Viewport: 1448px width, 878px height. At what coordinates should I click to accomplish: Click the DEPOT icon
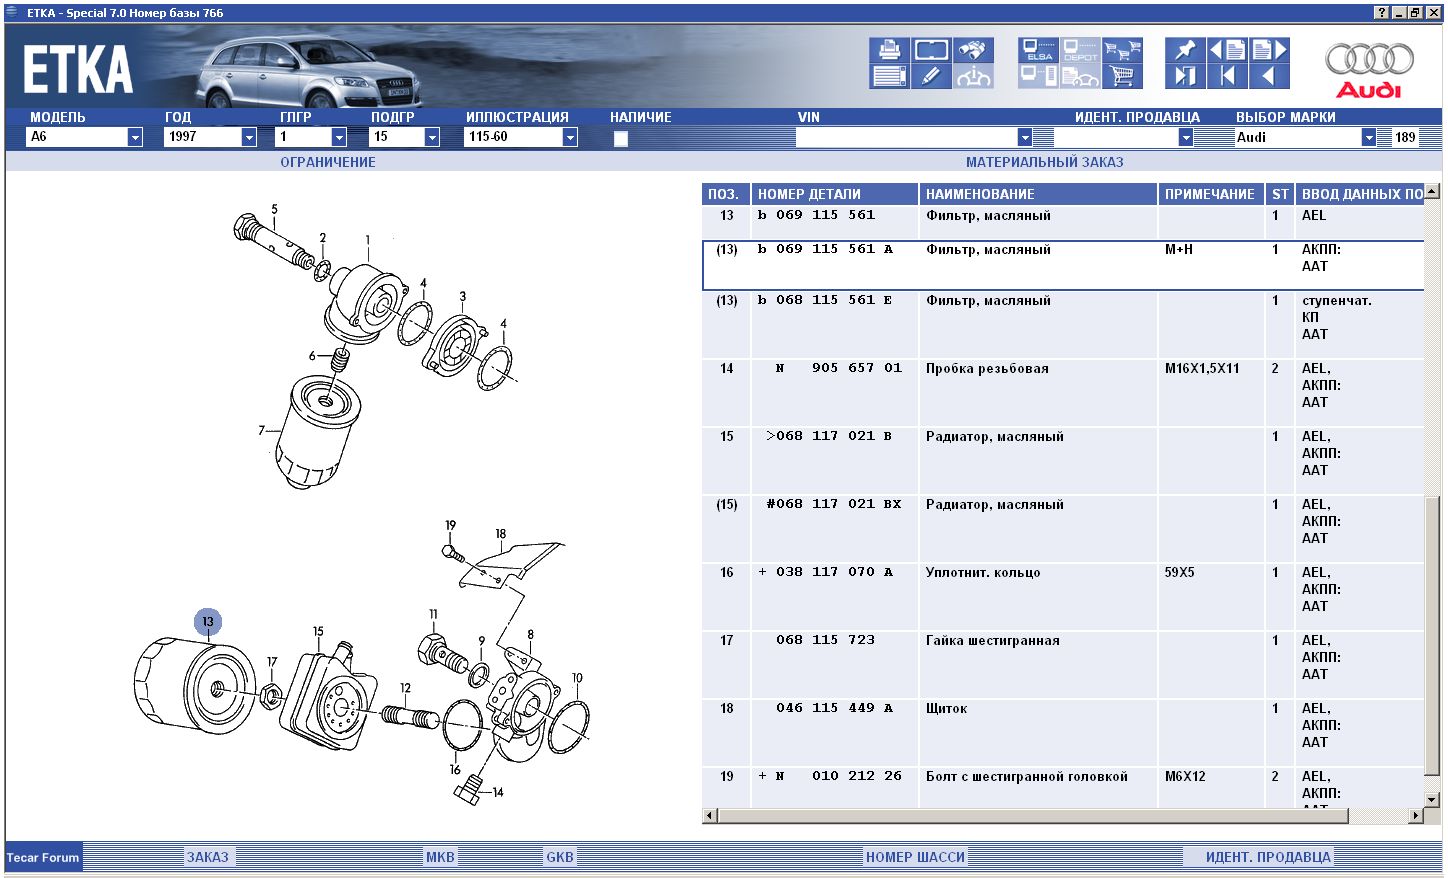coord(1080,50)
